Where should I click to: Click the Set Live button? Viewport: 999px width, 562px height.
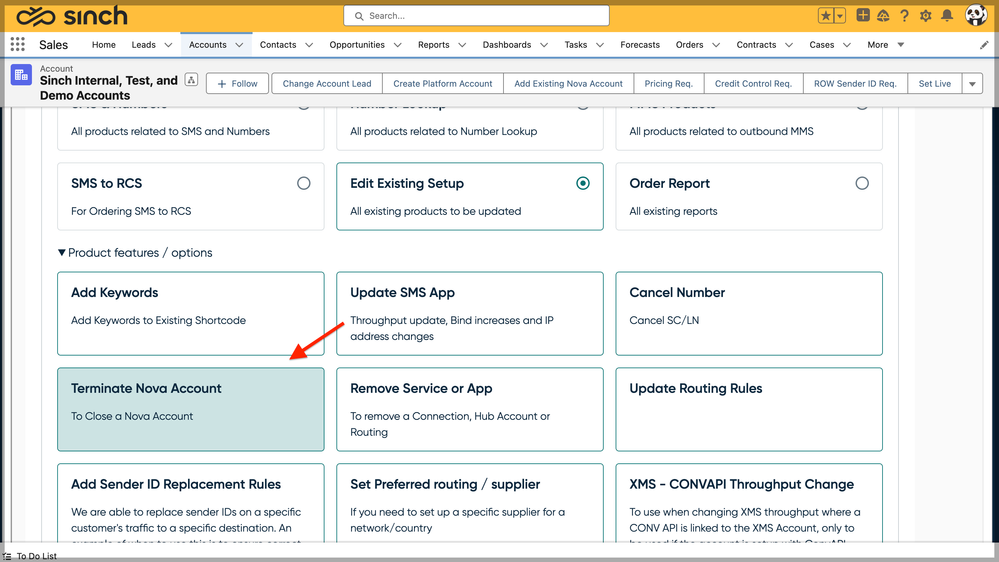pyautogui.click(x=935, y=83)
